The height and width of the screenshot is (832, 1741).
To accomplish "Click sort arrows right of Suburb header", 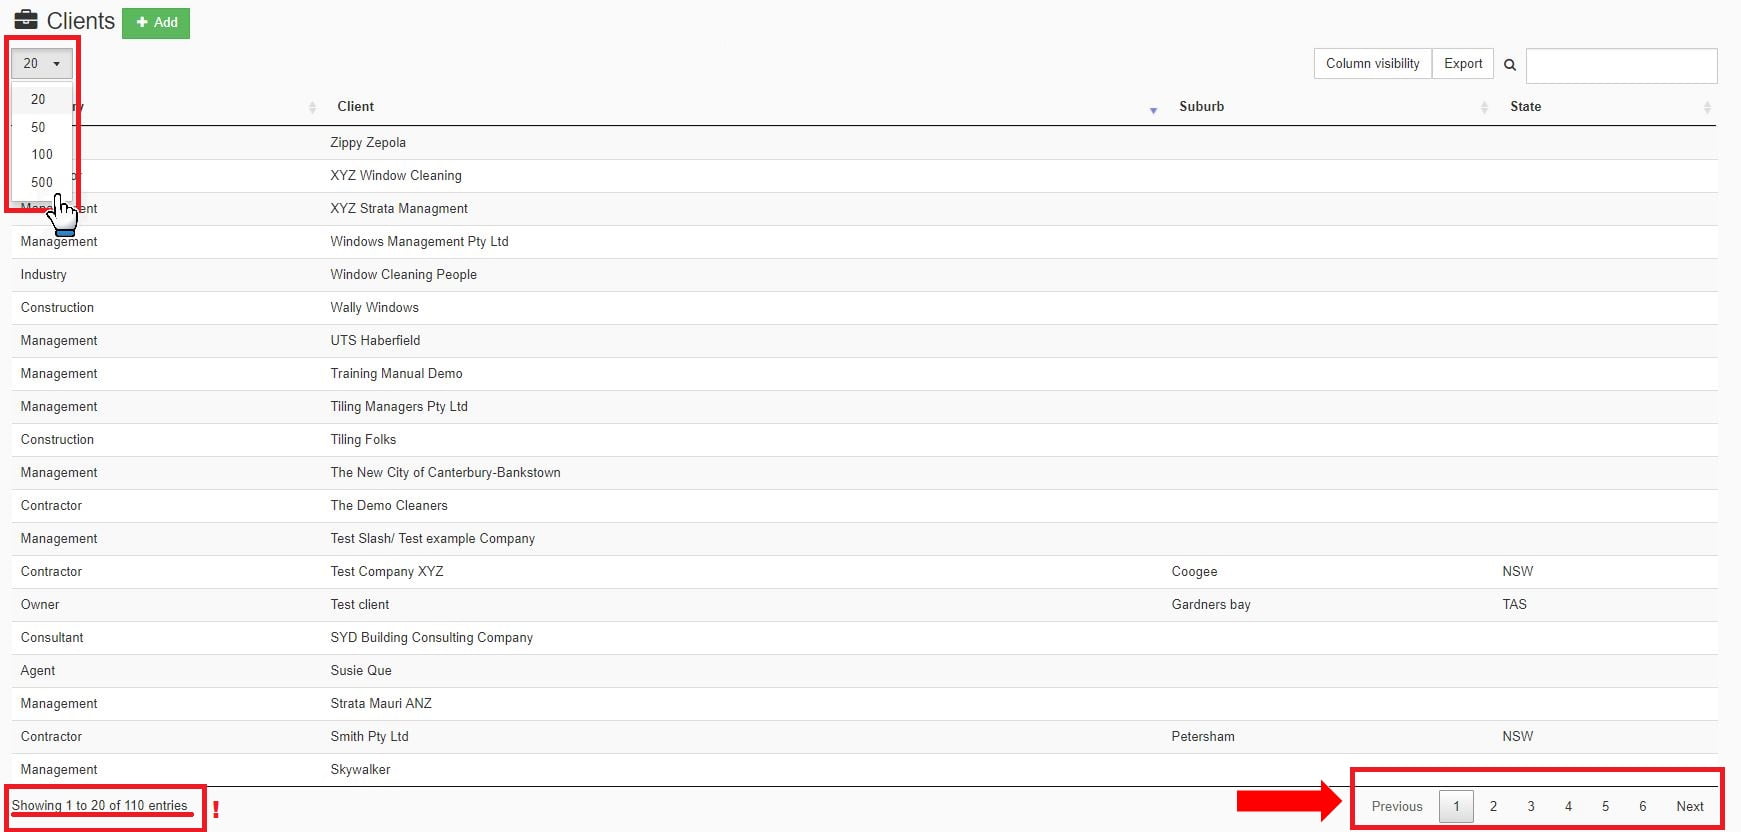I will 1484,107.
